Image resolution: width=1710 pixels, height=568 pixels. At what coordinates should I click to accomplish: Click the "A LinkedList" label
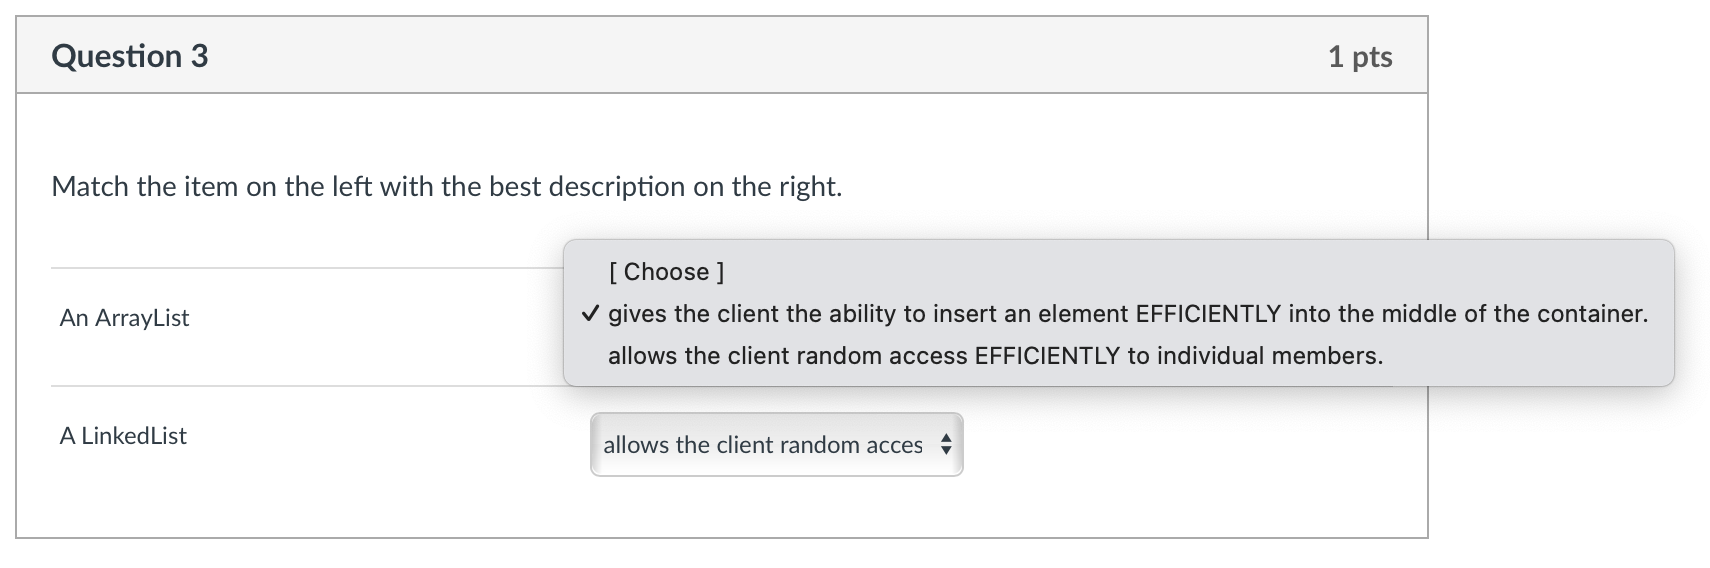point(123,436)
